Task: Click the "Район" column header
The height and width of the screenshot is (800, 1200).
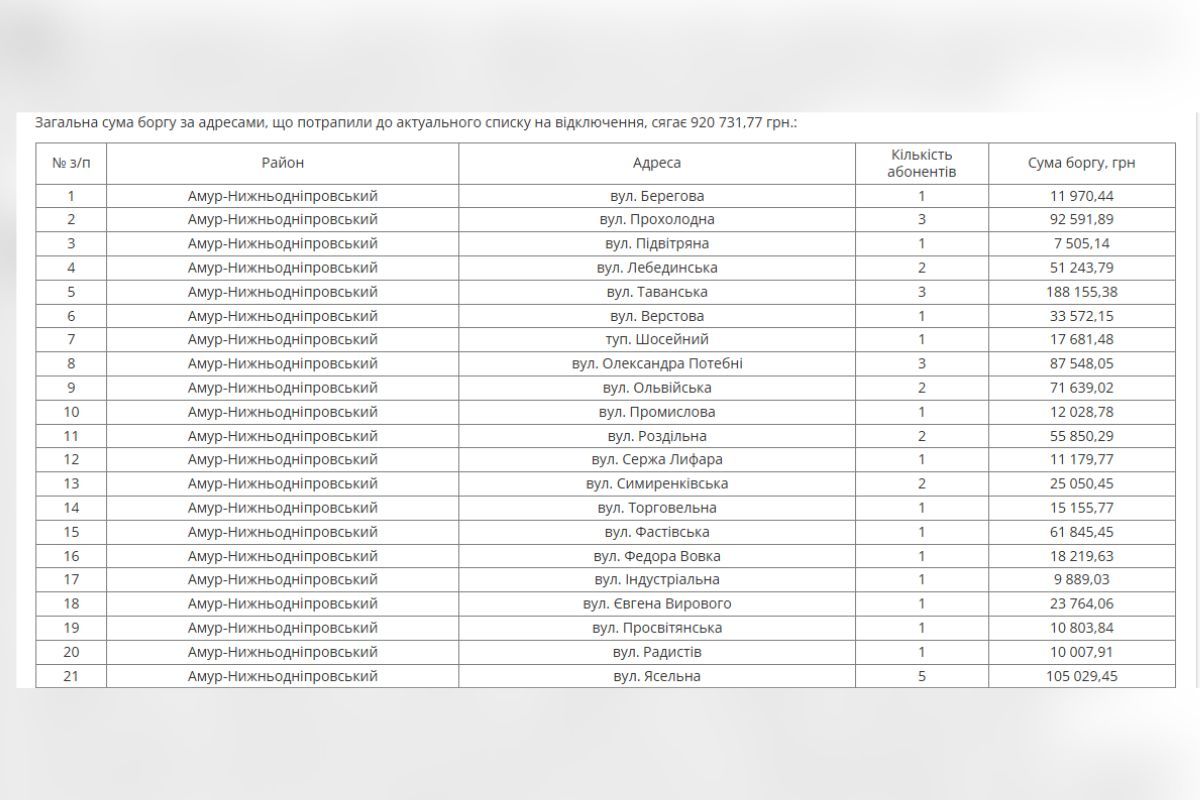Action: click(x=282, y=163)
